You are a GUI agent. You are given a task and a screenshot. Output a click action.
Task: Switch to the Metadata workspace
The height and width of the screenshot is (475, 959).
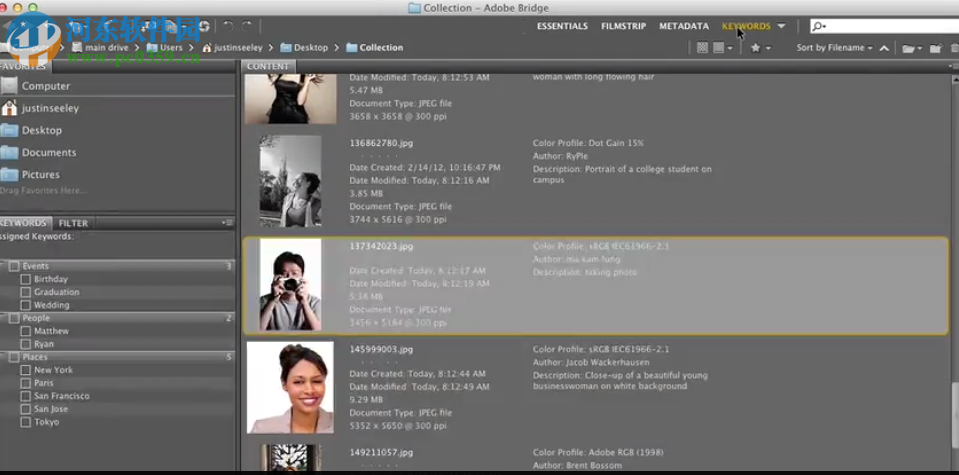tap(684, 26)
